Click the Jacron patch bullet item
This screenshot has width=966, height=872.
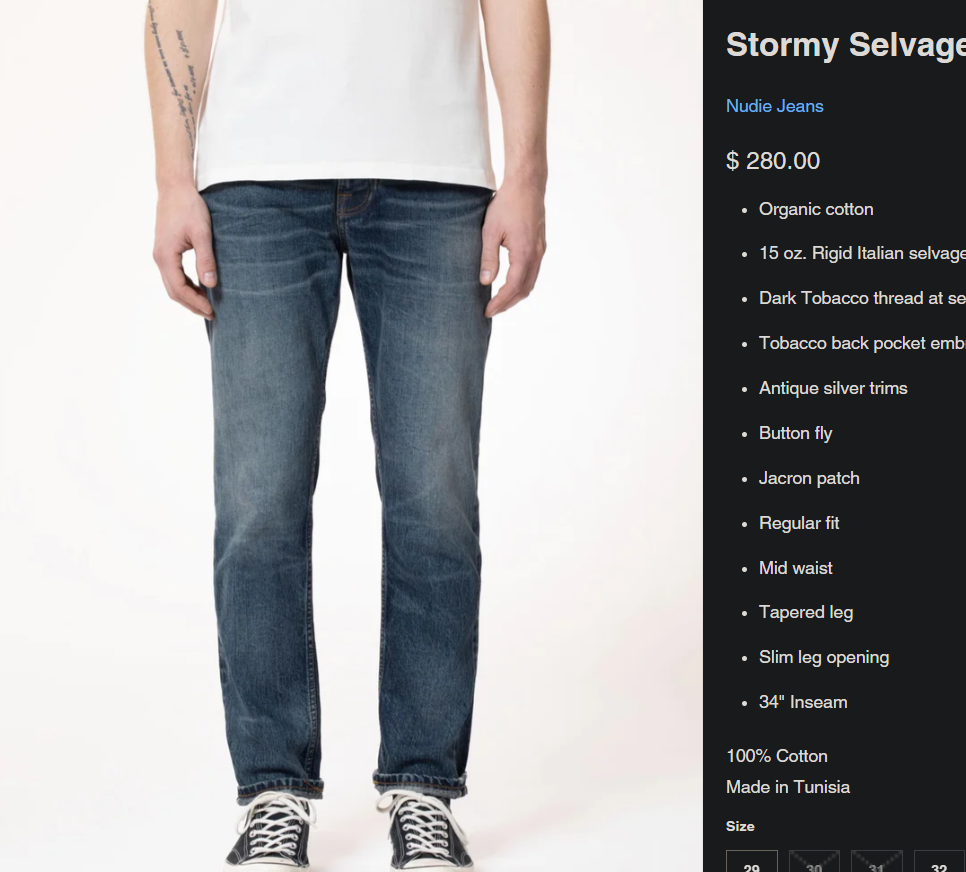coord(809,478)
